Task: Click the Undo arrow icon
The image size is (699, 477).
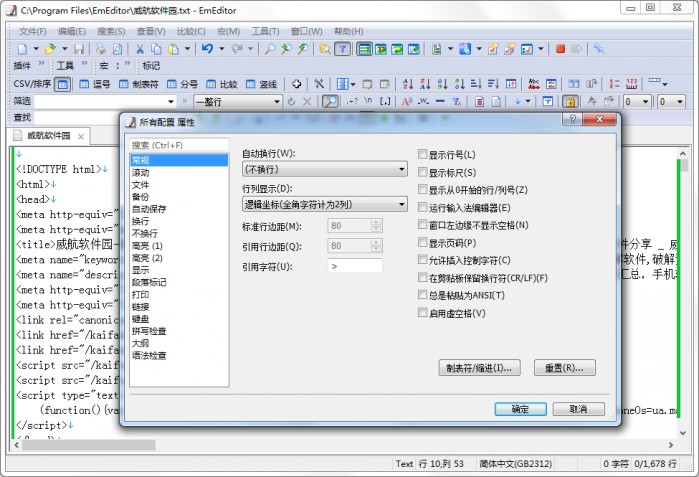Action: (207, 49)
